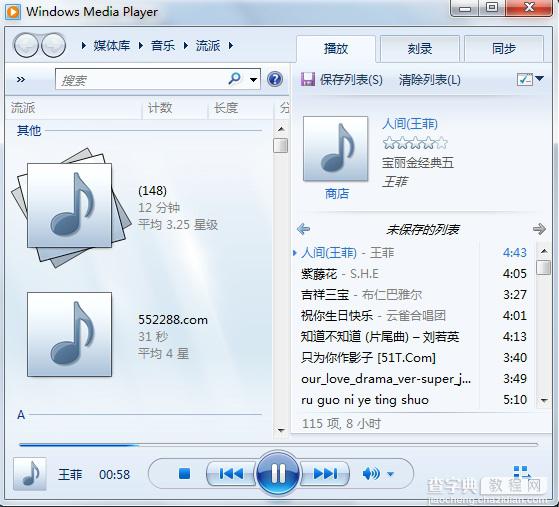Click the library vertical scrollbar thumb
Screen dimensions: 559x507
click(x=281, y=145)
